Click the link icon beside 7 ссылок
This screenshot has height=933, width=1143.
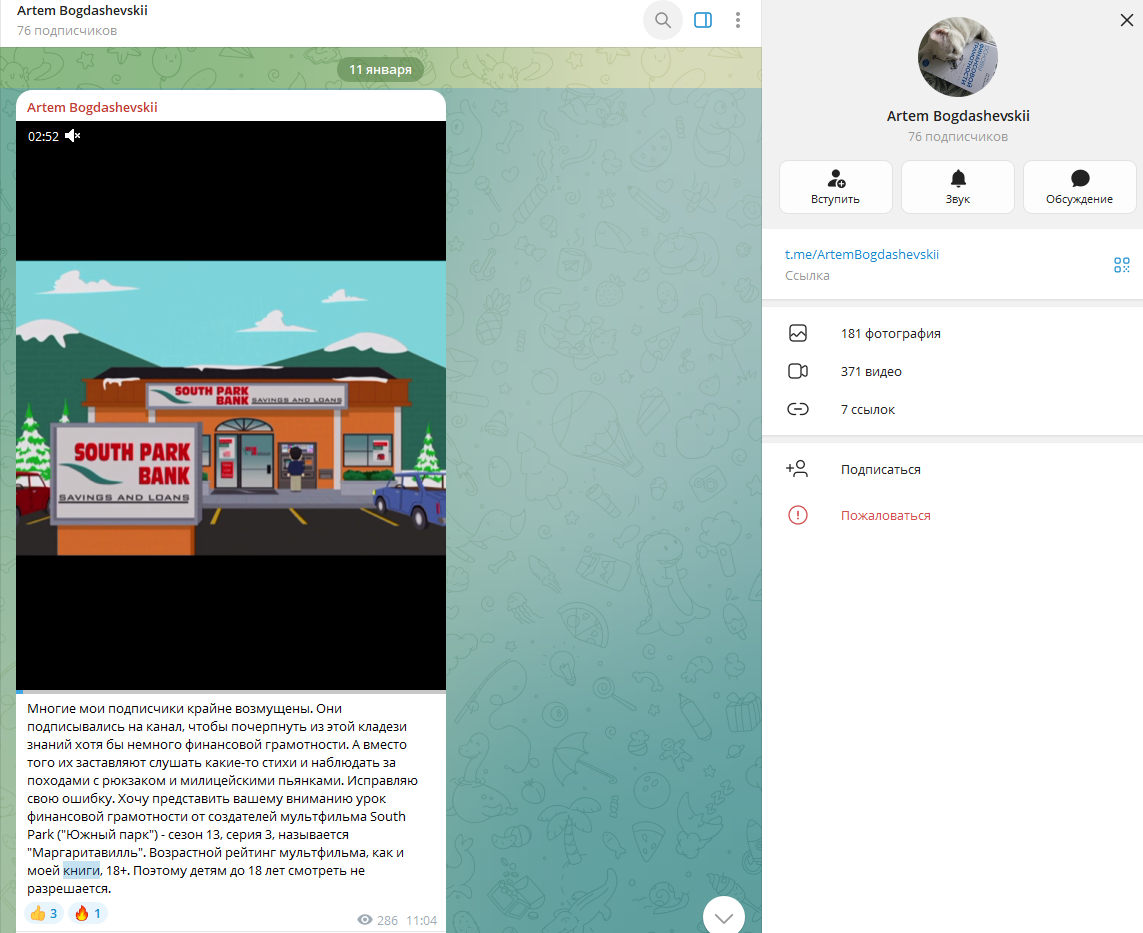click(797, 409)
